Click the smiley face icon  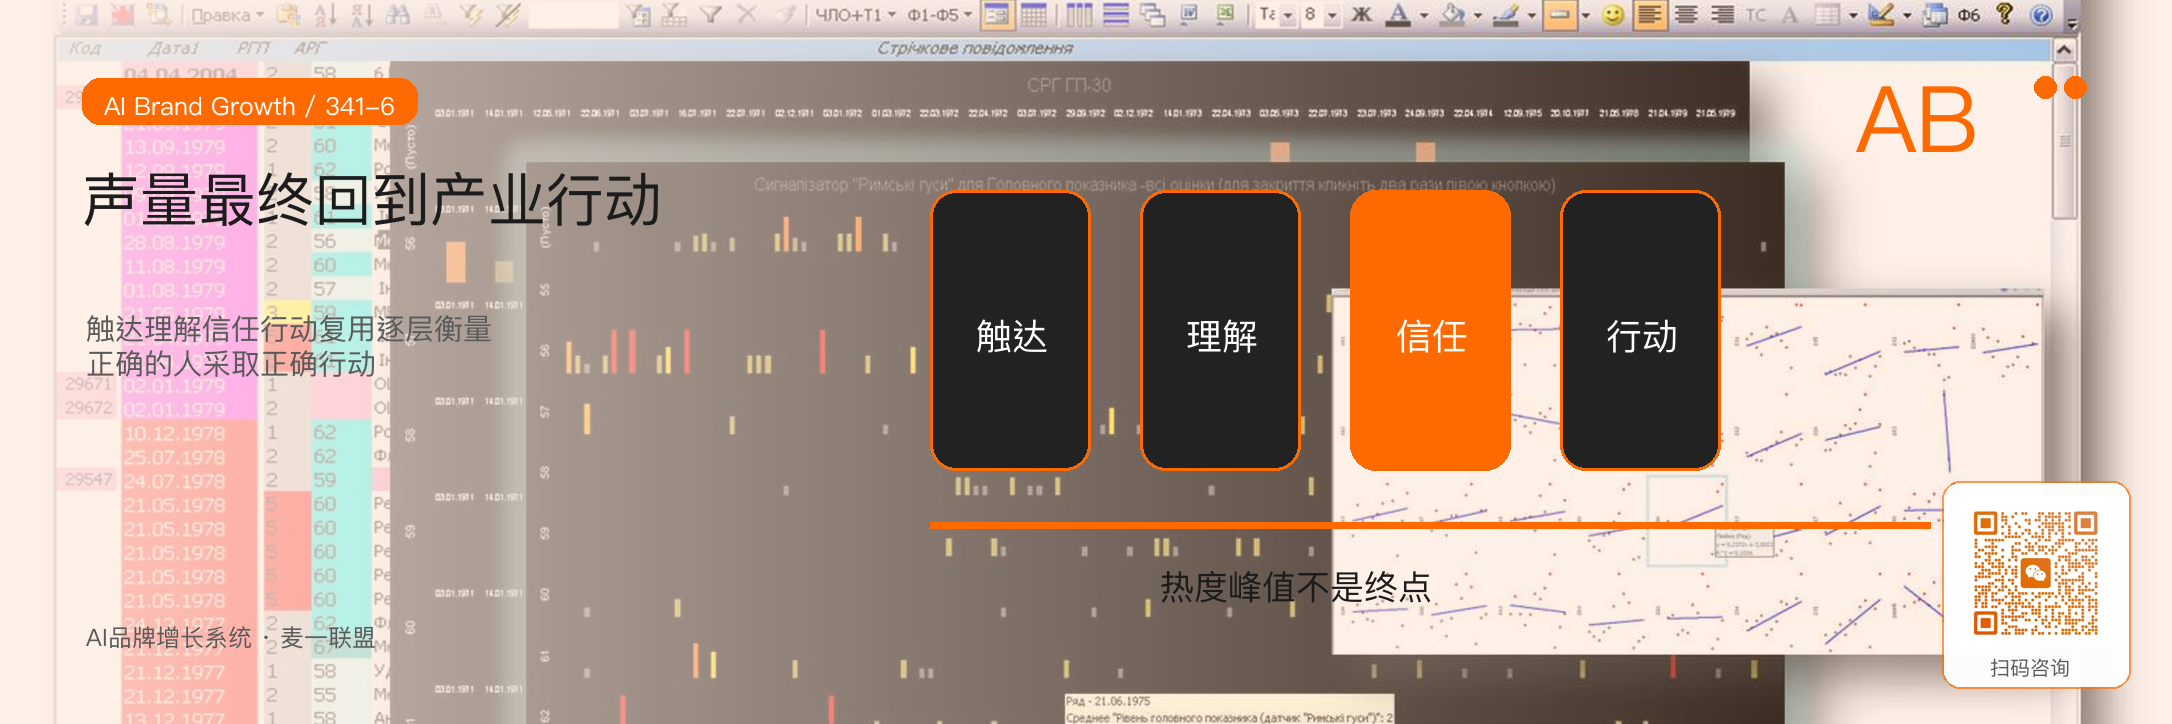[x=1612, y=15]
